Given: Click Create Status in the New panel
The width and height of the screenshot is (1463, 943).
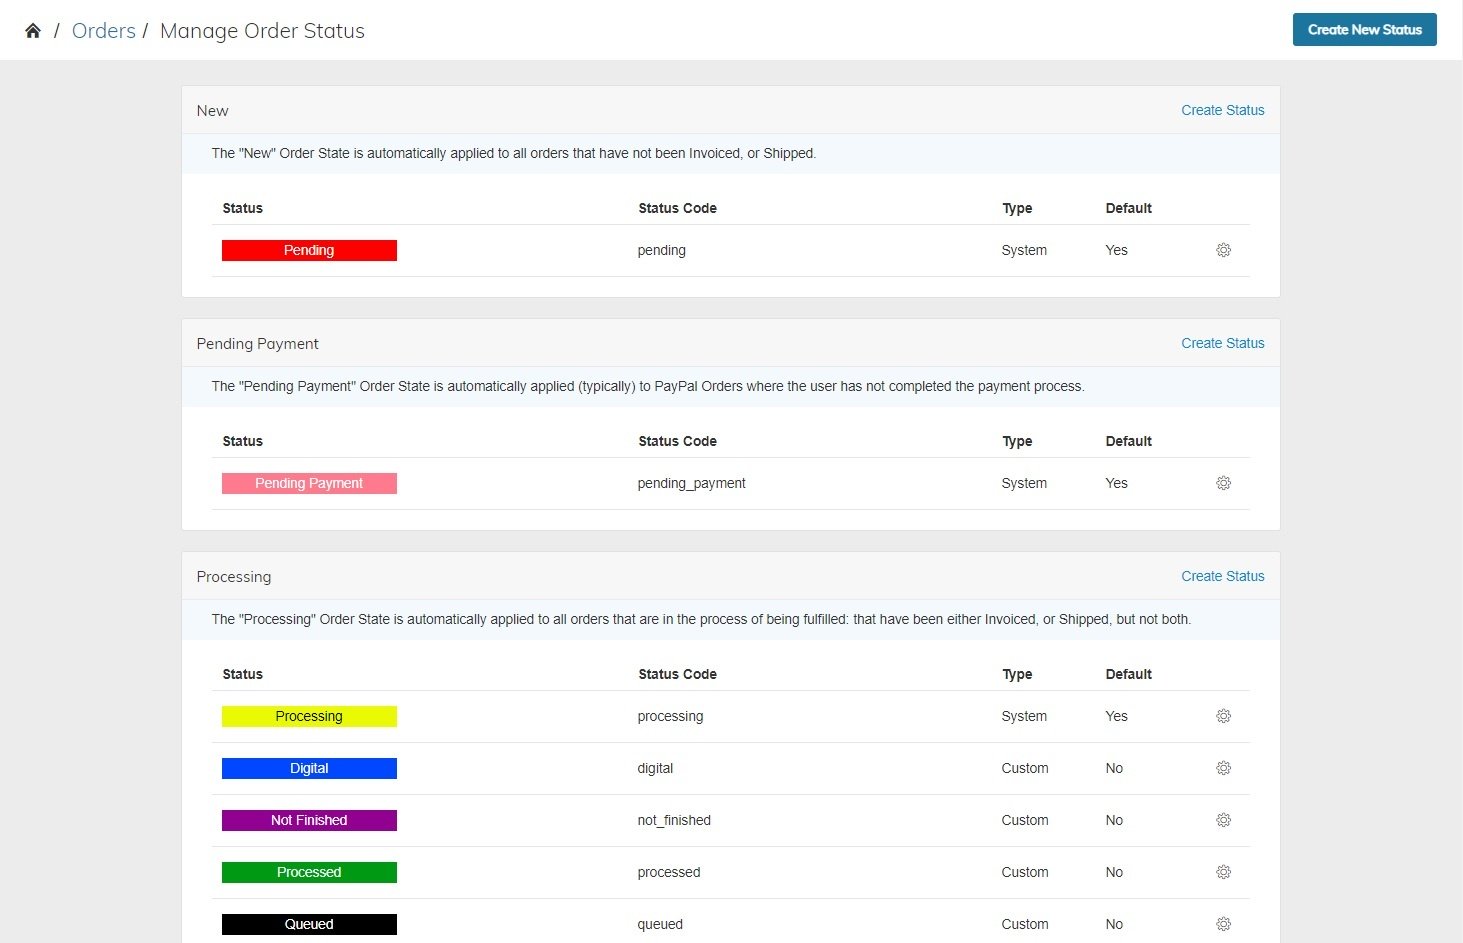Looking at the screenshot, I should point(1222,110).
